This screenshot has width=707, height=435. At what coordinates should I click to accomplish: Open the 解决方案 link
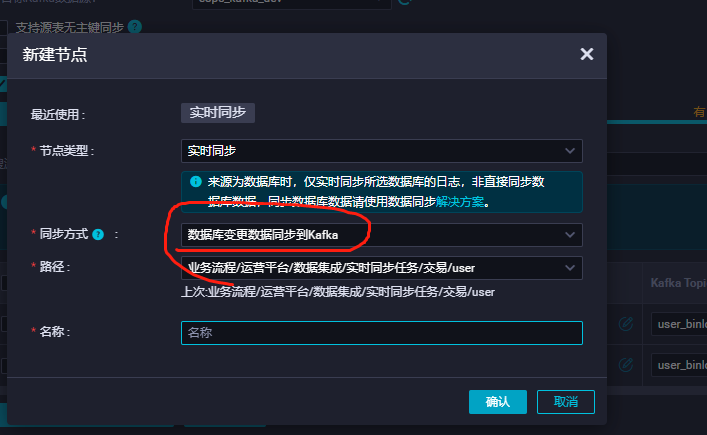click(x=460, y=201)
